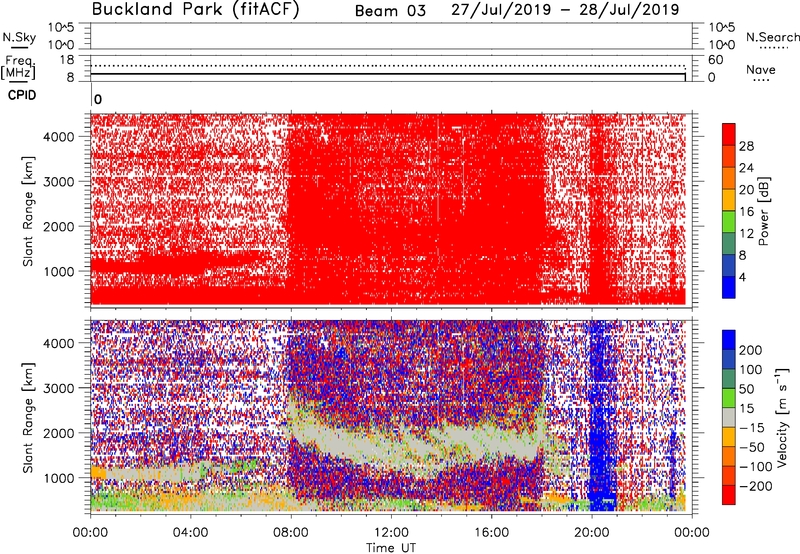This screenshot has width=800, height=554.
Task: Click the Buckland Park (fitACF) title
Action: (x=195, y=10)
